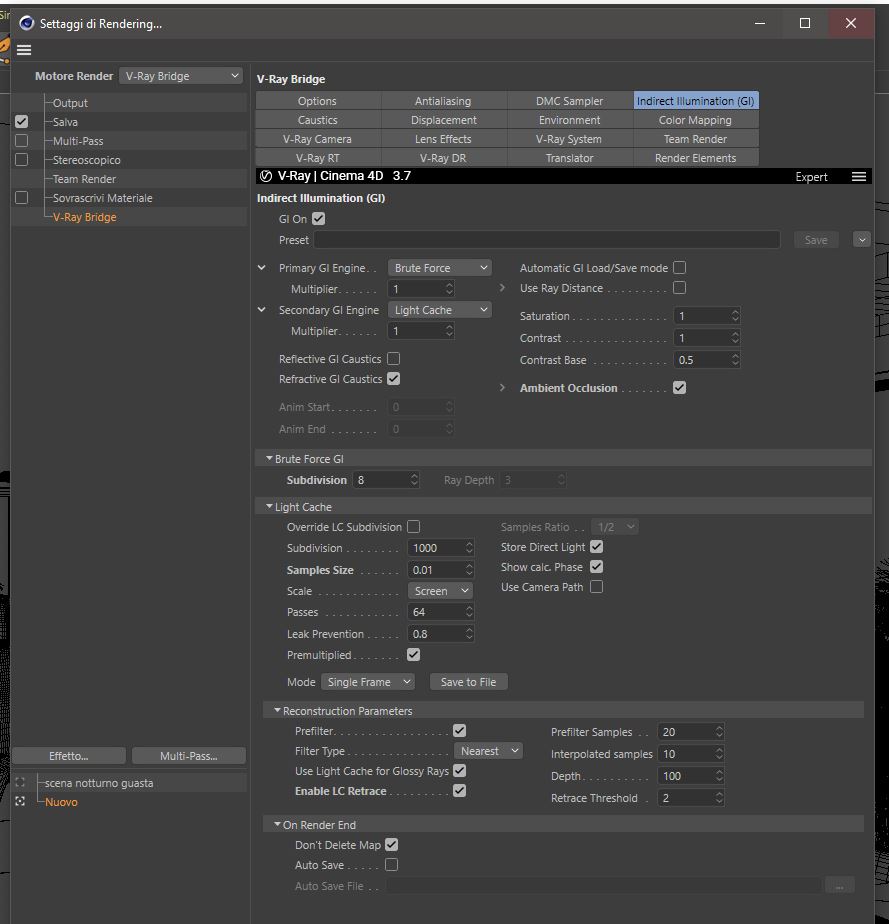Open the Primary GI Engine dropdown
This screenshot has height=924, width=889.
pyautogui.click(x=439, y=268)
